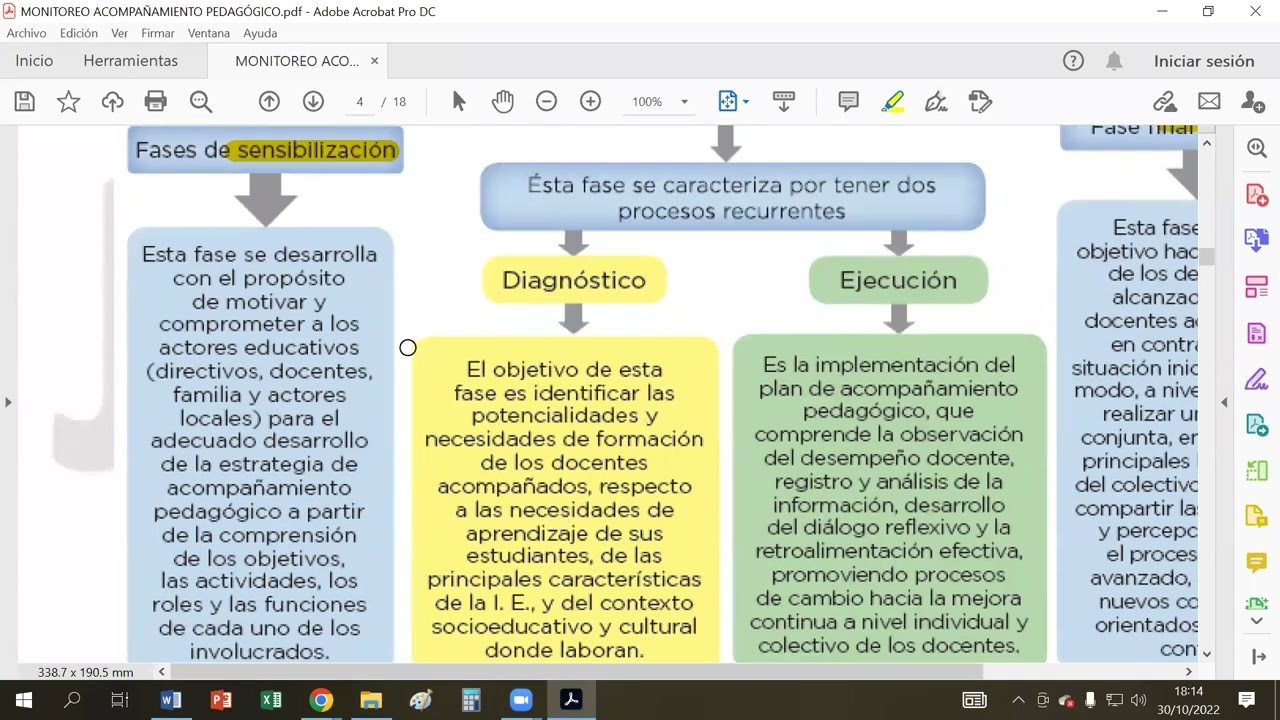
Task: Open the Ver menu
Action: point(119,33)
